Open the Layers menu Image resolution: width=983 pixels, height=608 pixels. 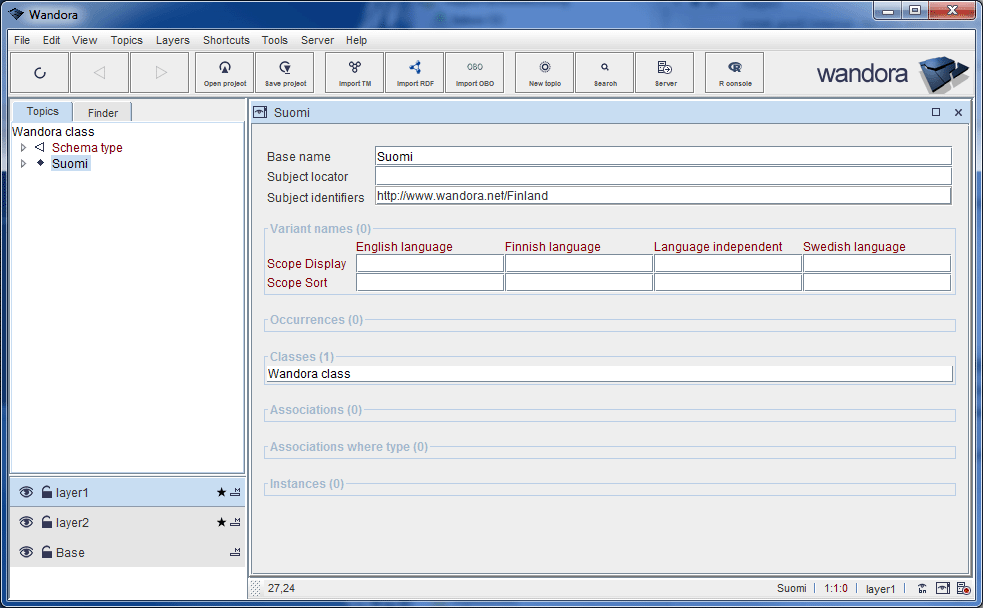[x=172, y=40]
